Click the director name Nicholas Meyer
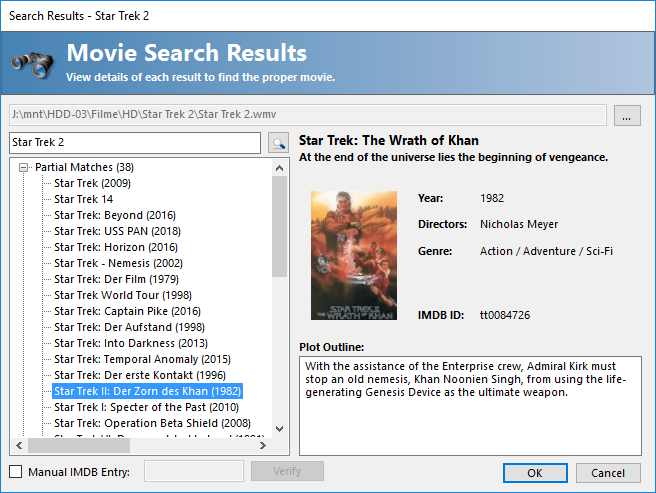The image size is (656, 493). pyautogui.click(x=519, y=224)
